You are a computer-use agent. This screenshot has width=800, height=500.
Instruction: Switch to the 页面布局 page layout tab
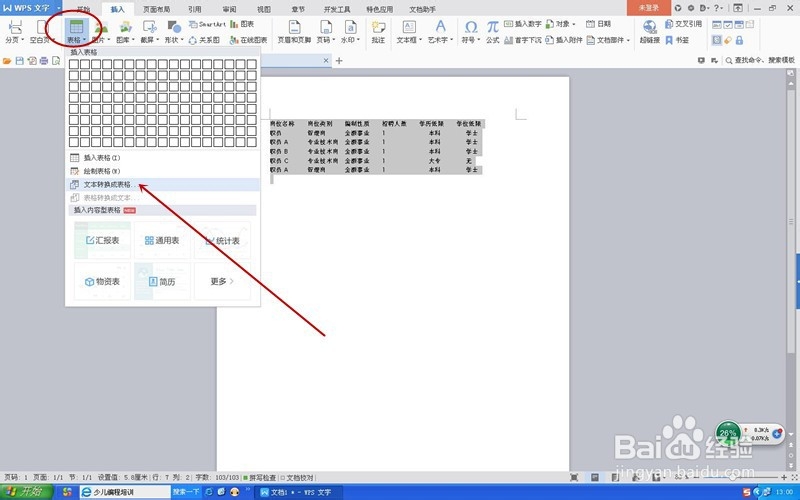(x=157, y=9)
